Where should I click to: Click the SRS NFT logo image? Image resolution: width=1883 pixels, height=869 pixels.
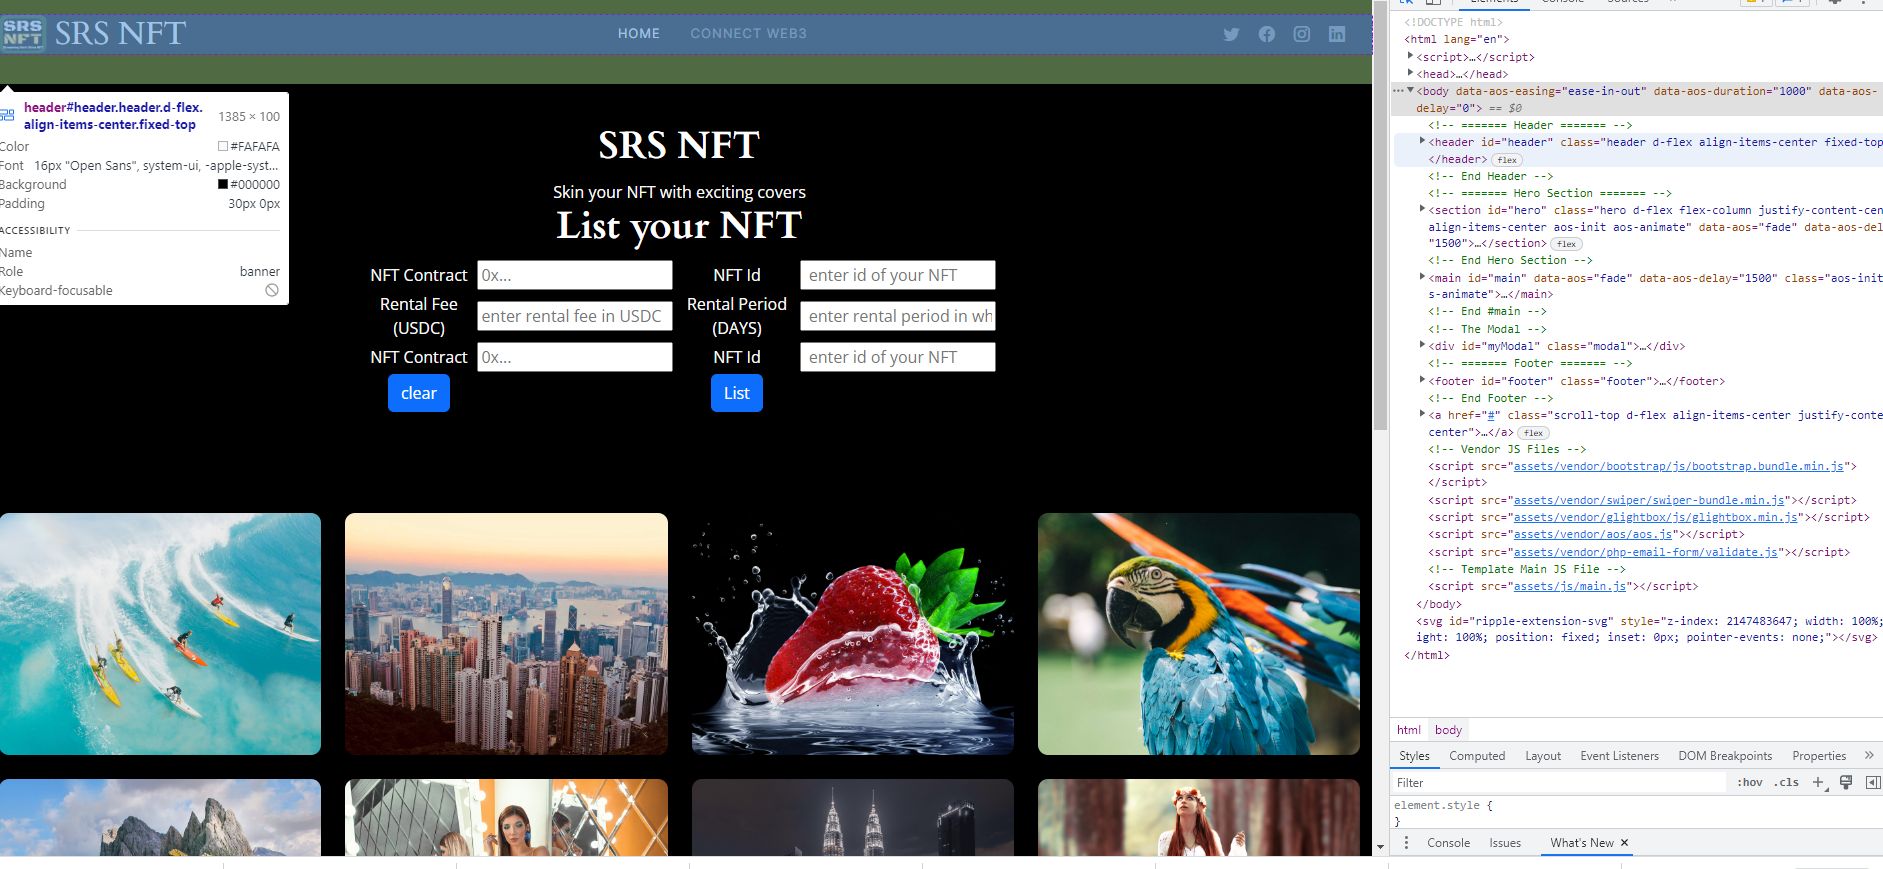click(22, 33)
